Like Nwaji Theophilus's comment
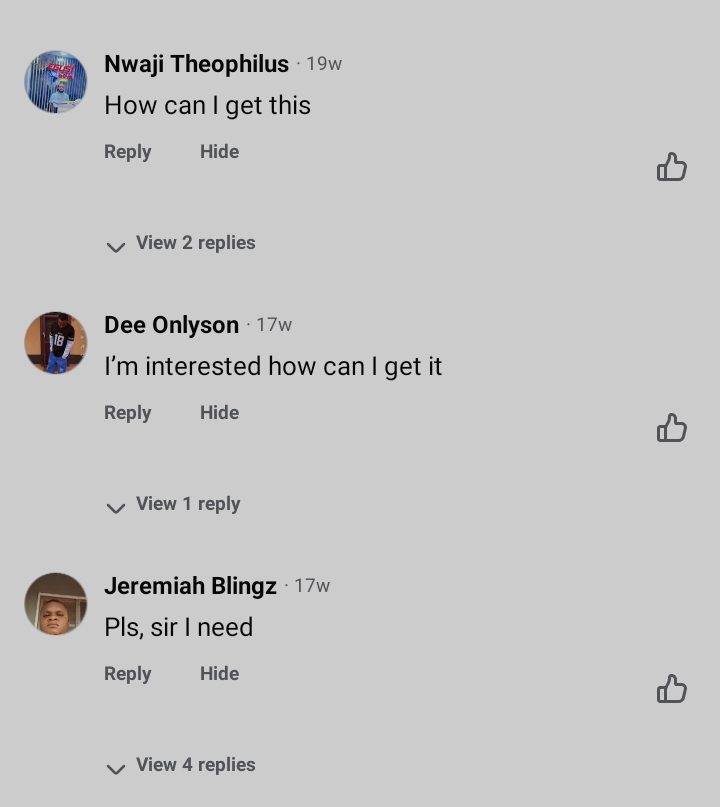 (672, 167)
